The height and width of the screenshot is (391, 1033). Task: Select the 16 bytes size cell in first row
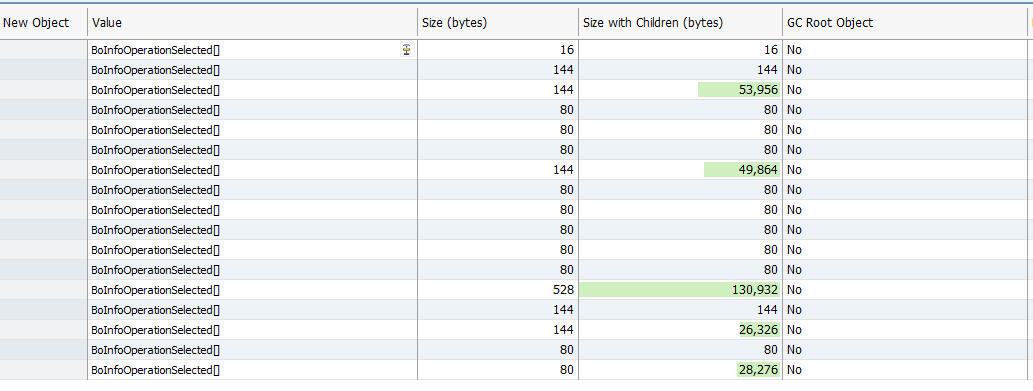(498, 49)
